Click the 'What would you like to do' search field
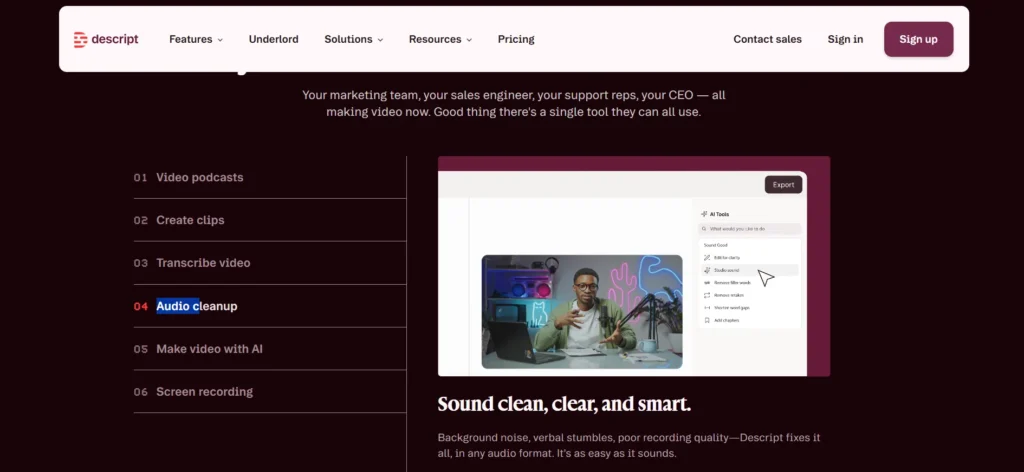This screenshot has width=1024, height=472. pos(749,229)
